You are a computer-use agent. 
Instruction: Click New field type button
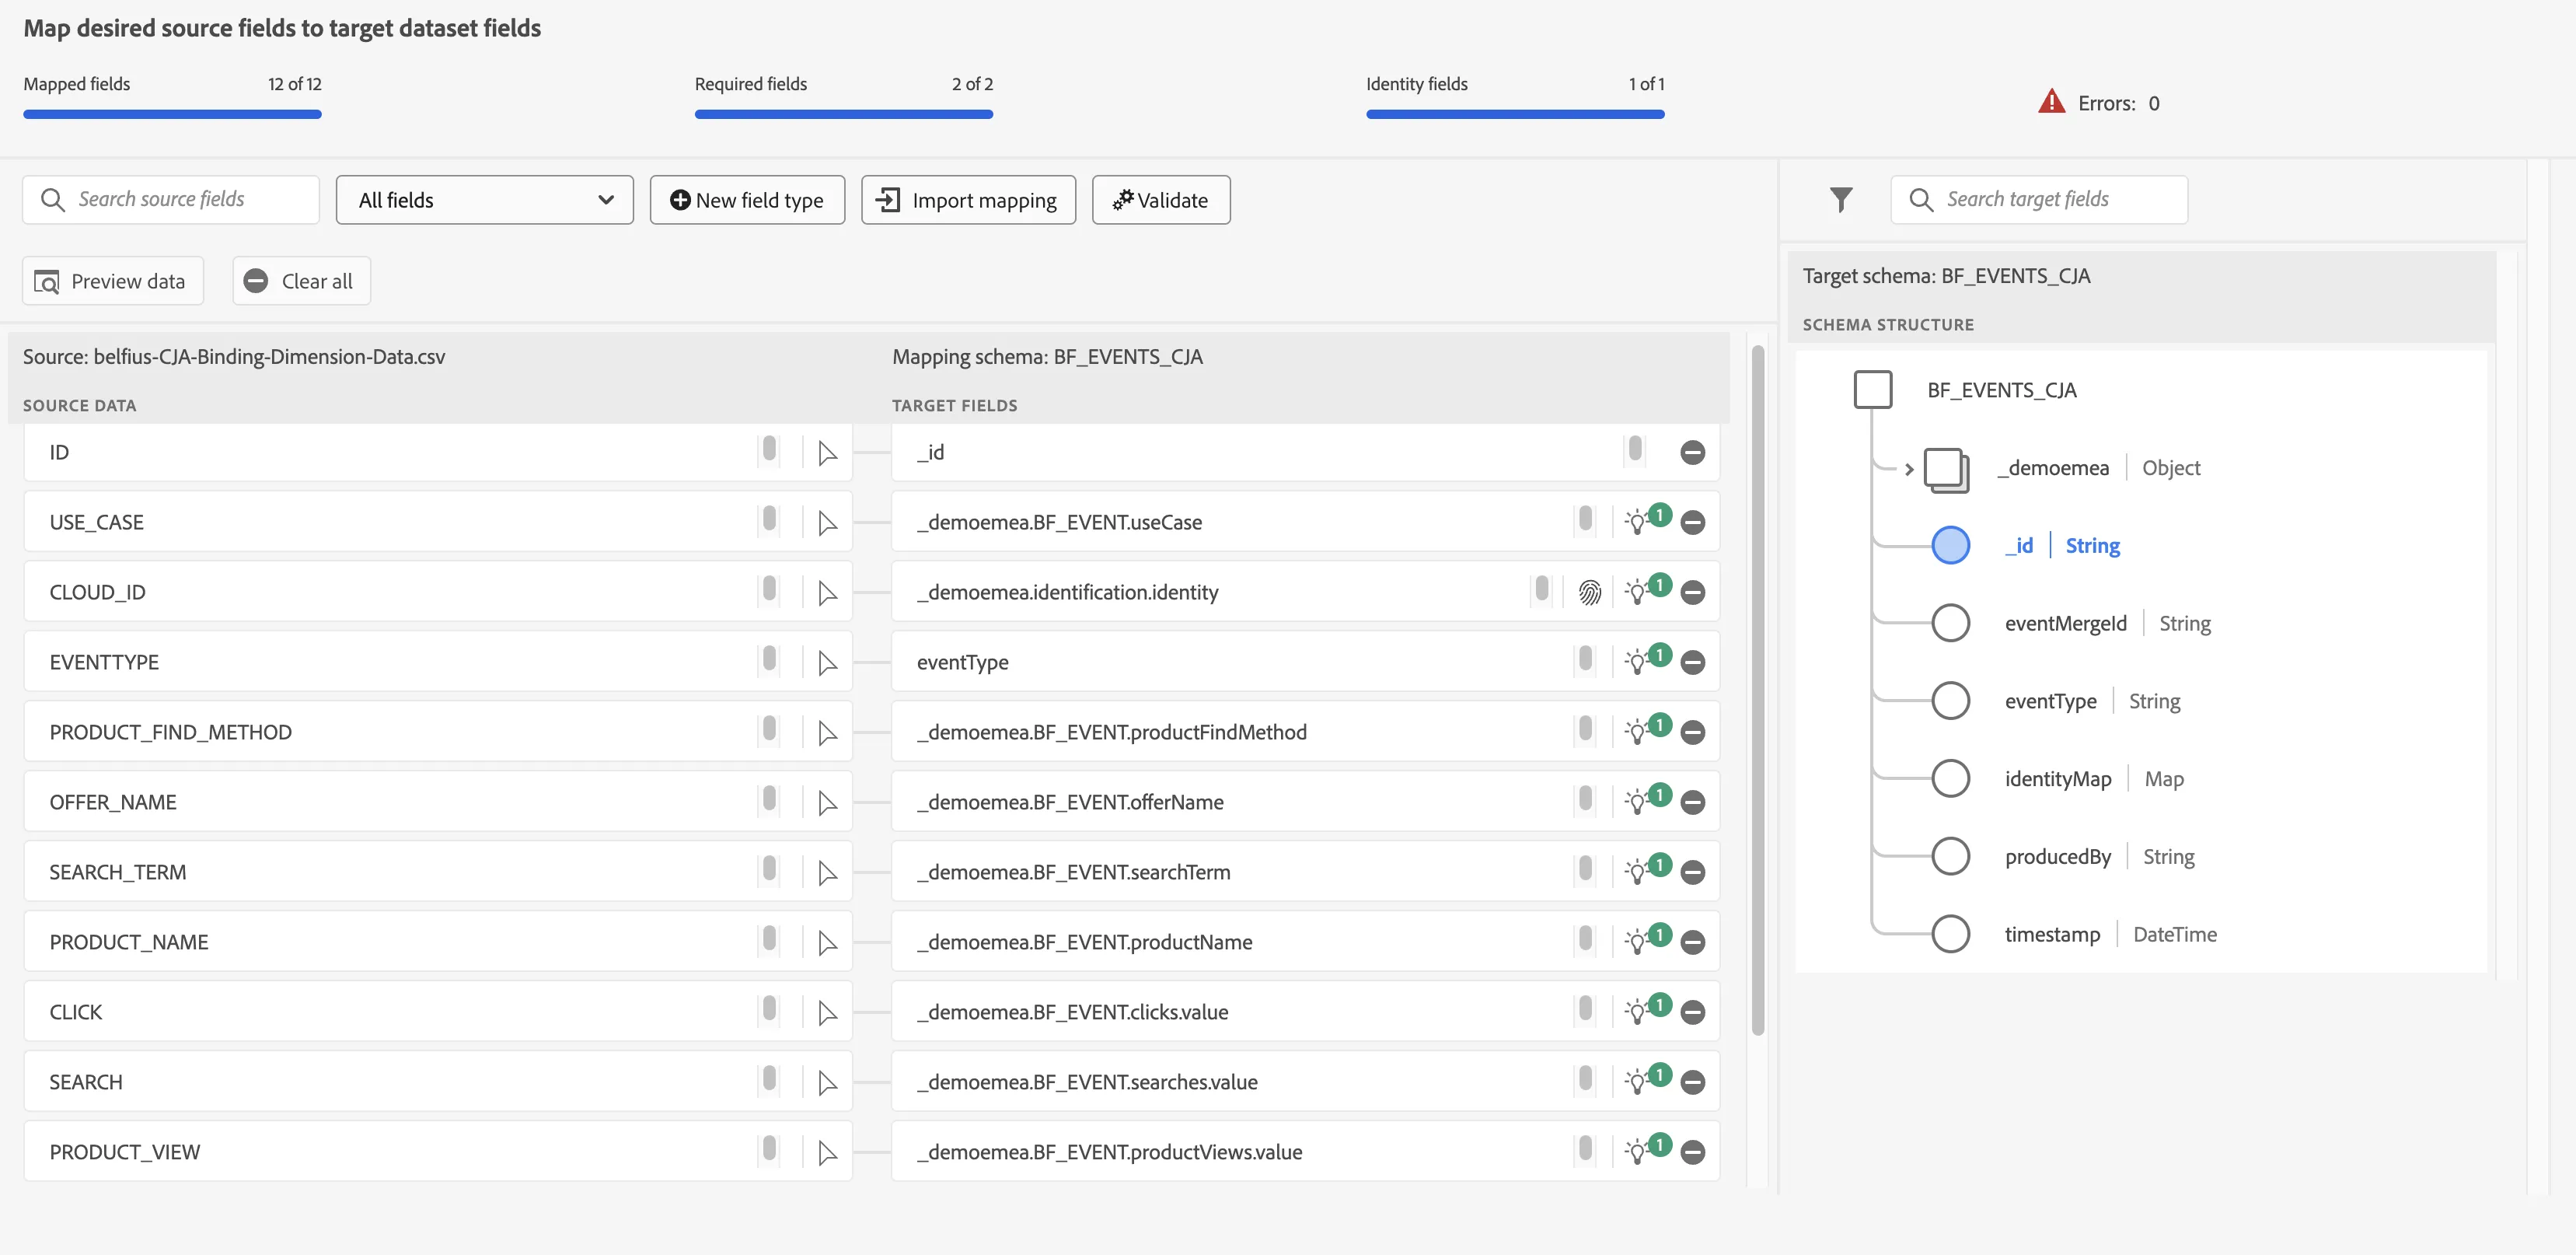tap(747, 200)
